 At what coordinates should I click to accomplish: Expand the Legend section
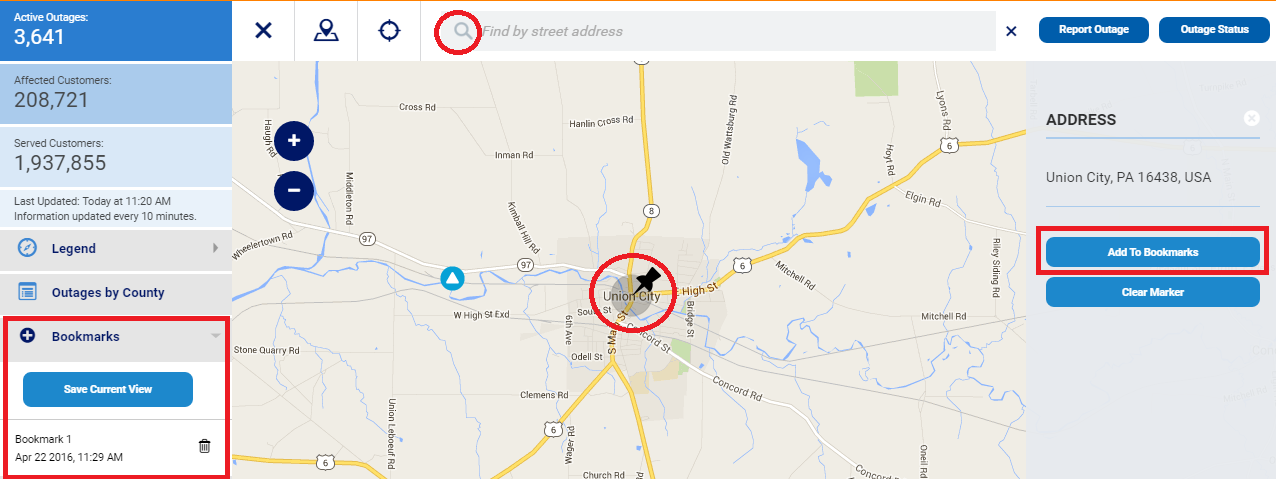click(x=116, y=248)
